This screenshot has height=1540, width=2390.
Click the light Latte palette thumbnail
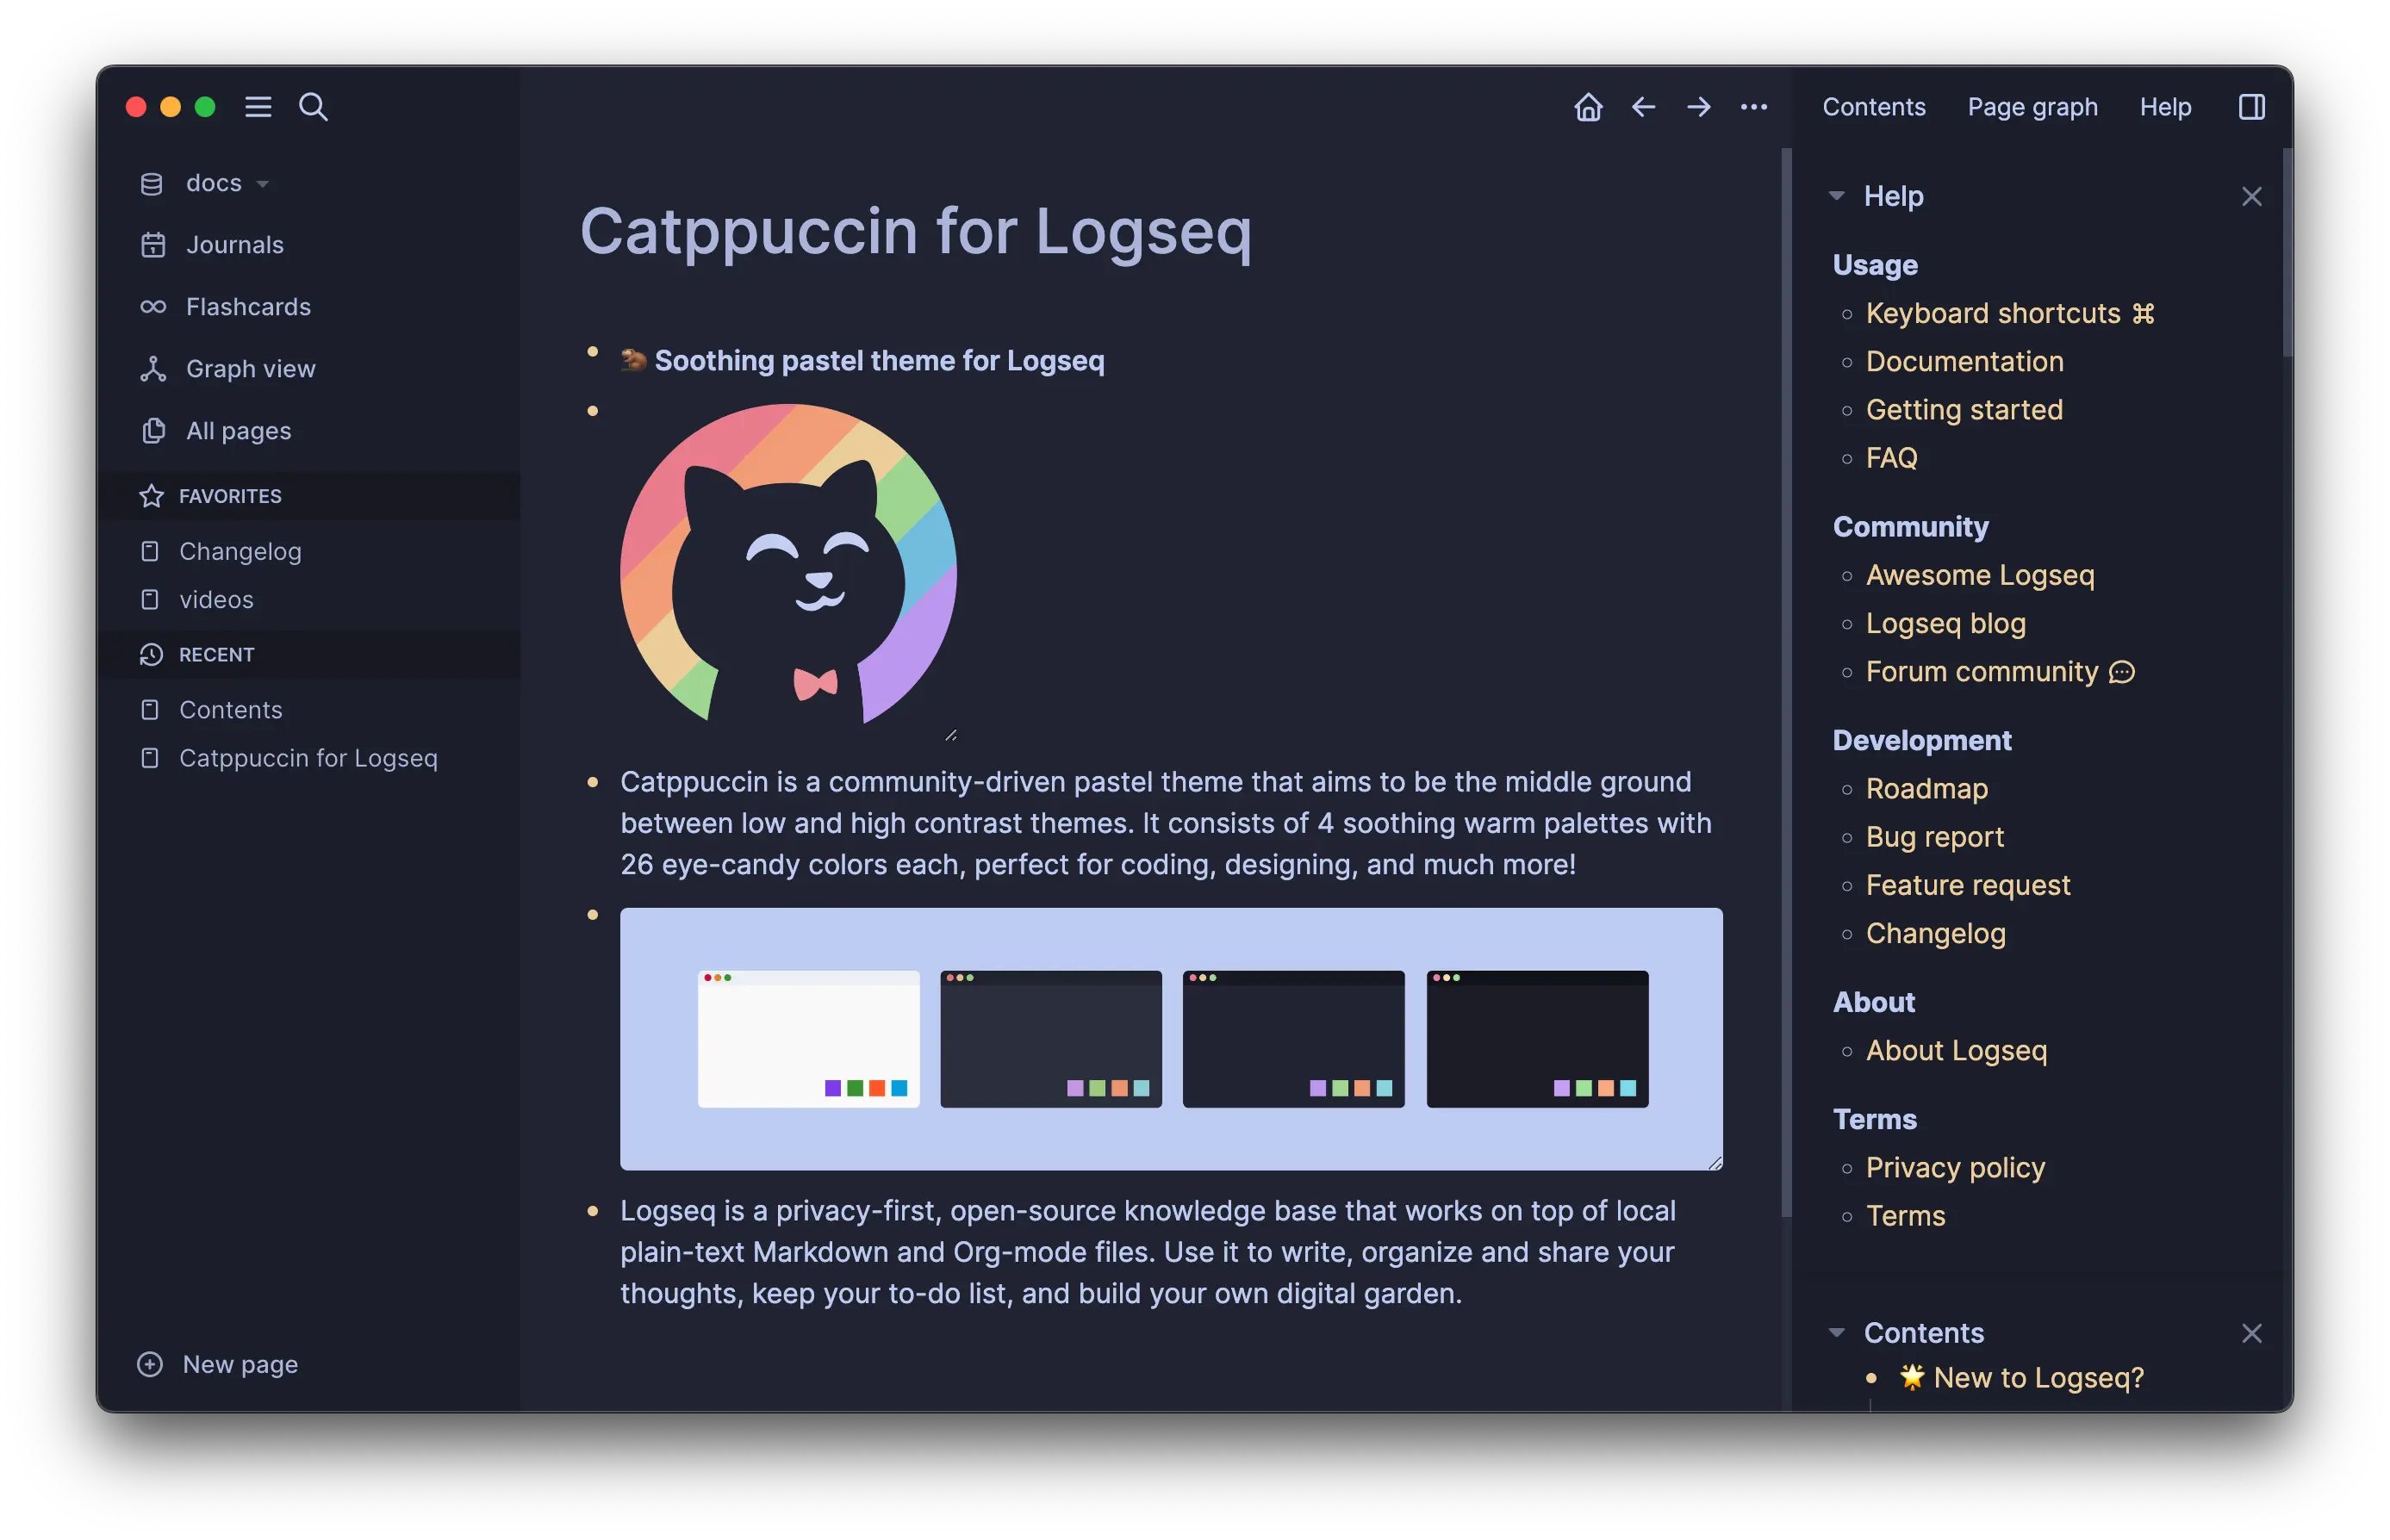point(808,1038)
